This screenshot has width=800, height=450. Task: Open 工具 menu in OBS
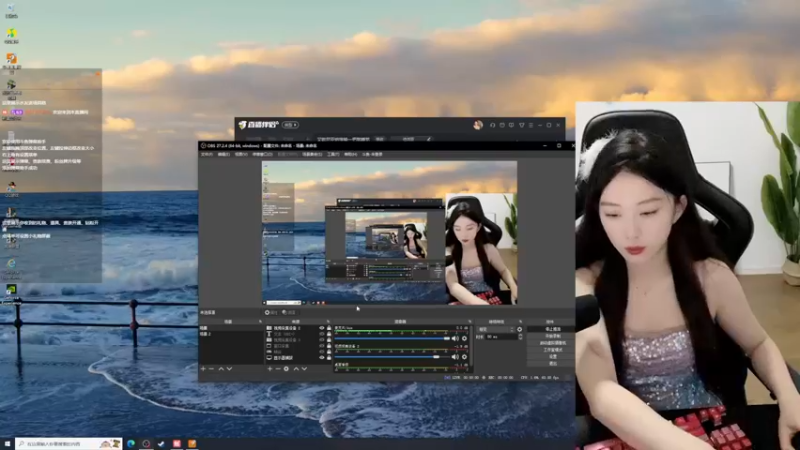(x=333, y=154)
